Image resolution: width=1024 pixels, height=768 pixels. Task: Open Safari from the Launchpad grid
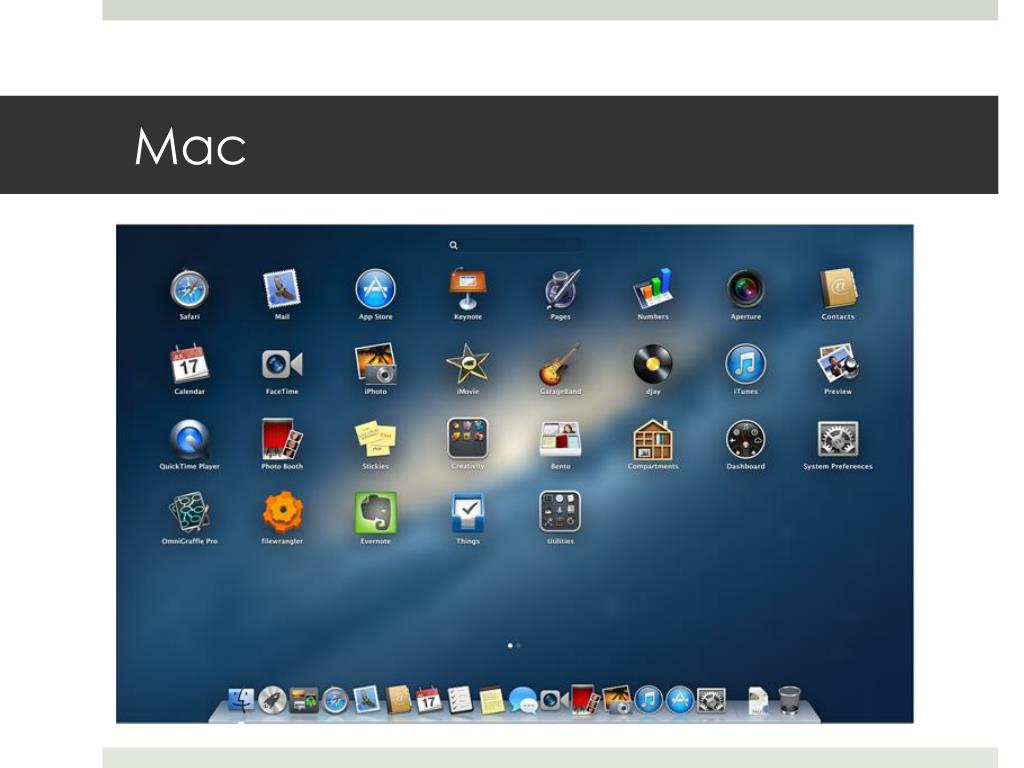(x=189, y=289)
